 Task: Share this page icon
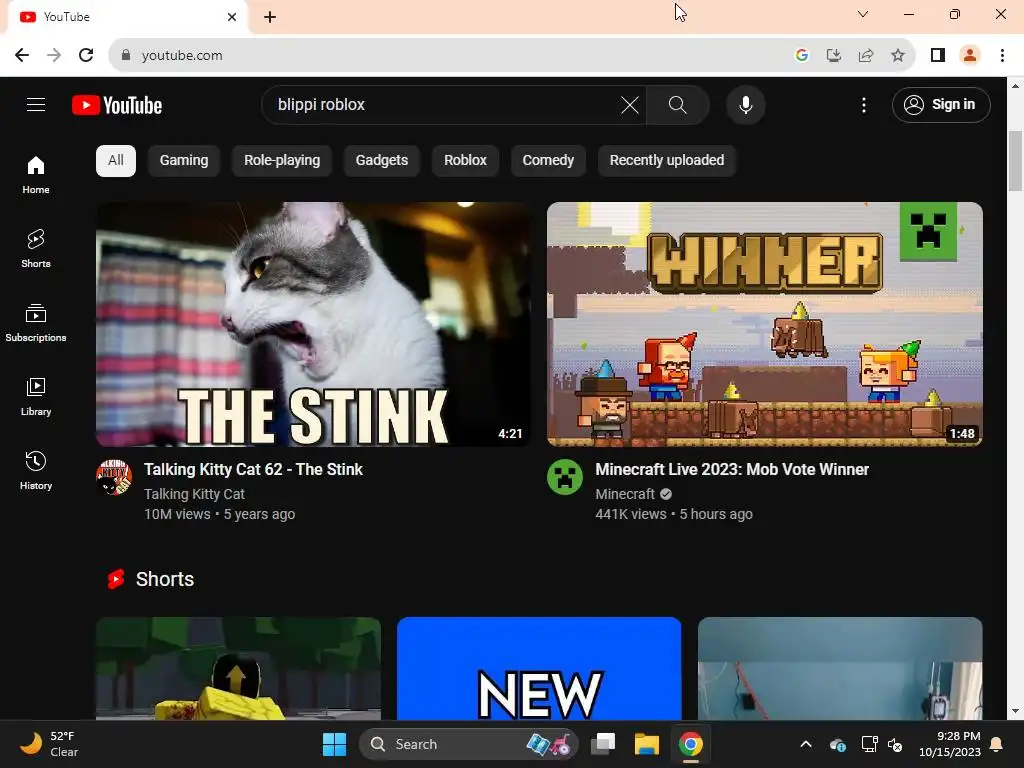pyautogui.click(x=866, y=56)
